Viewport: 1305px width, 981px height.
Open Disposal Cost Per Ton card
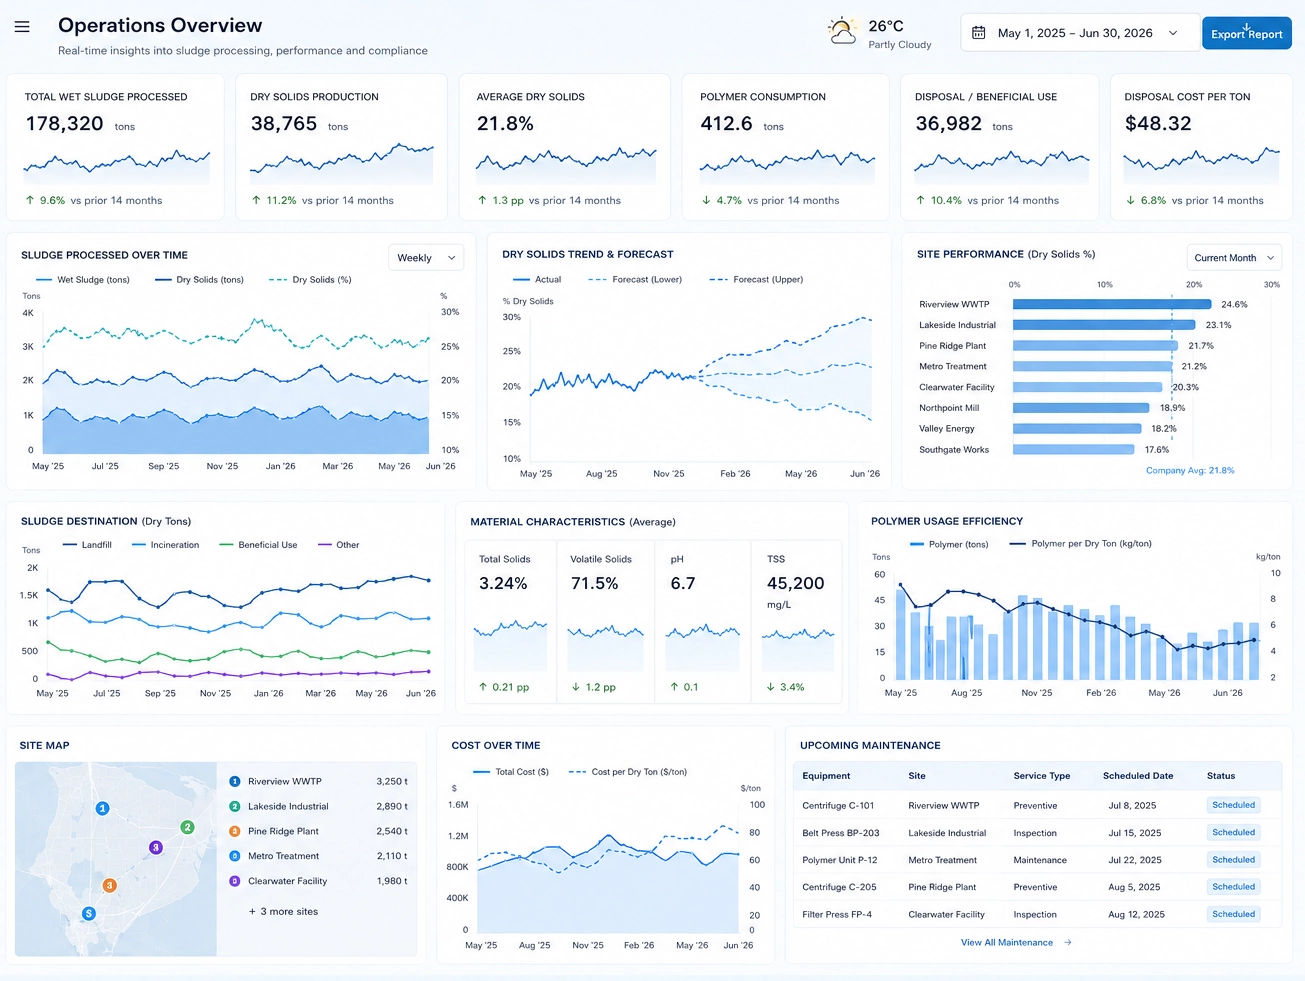tap(1201, 147)
